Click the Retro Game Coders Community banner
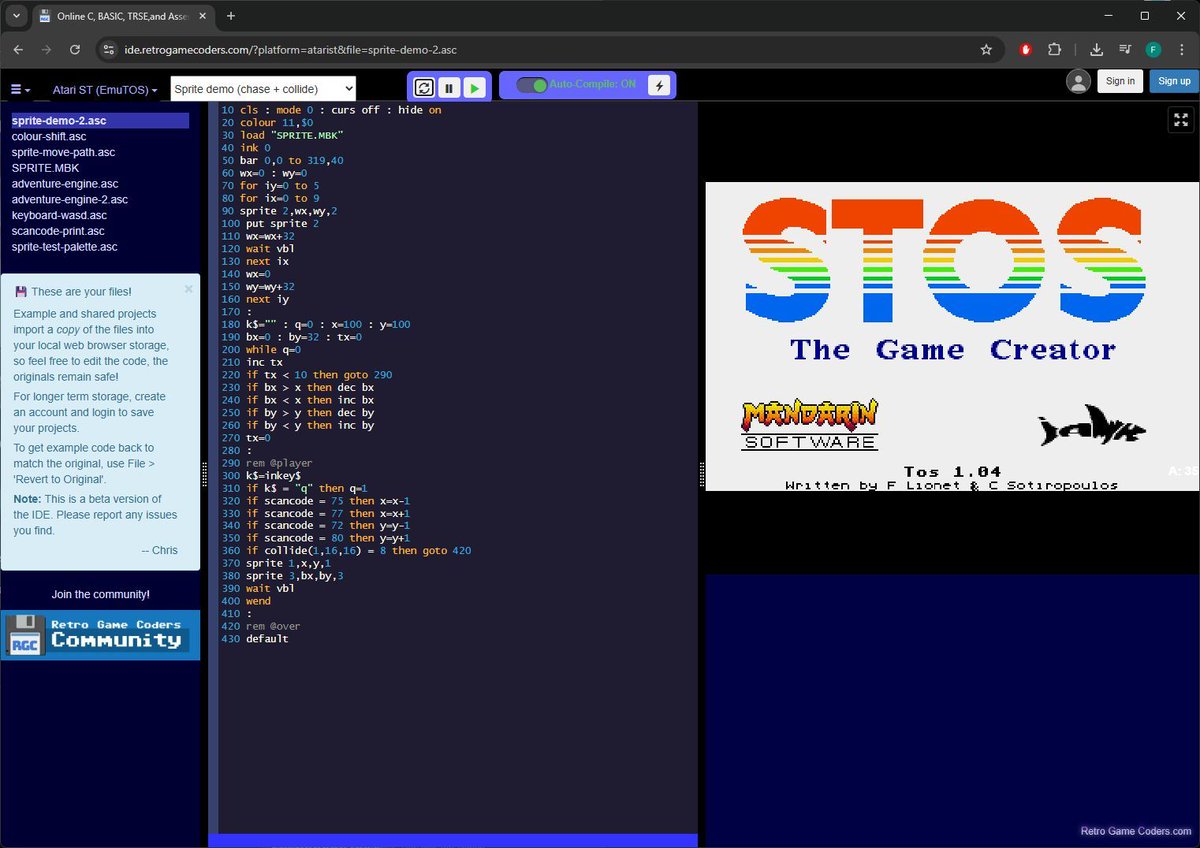 pos(100,635)
